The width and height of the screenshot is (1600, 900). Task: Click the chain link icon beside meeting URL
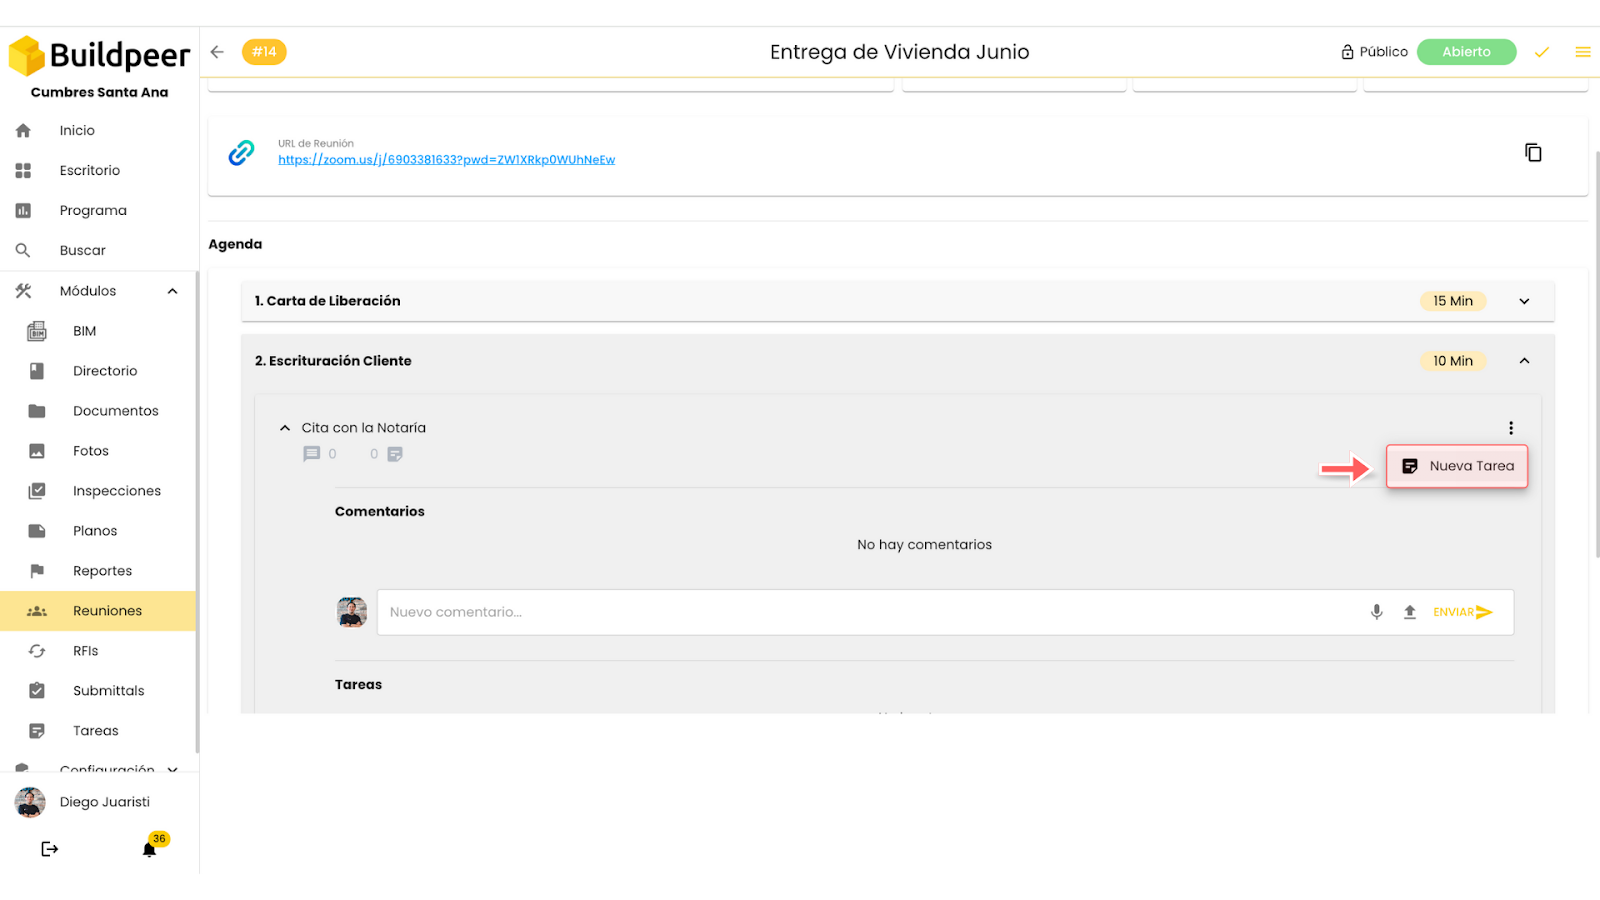(241, 153)
